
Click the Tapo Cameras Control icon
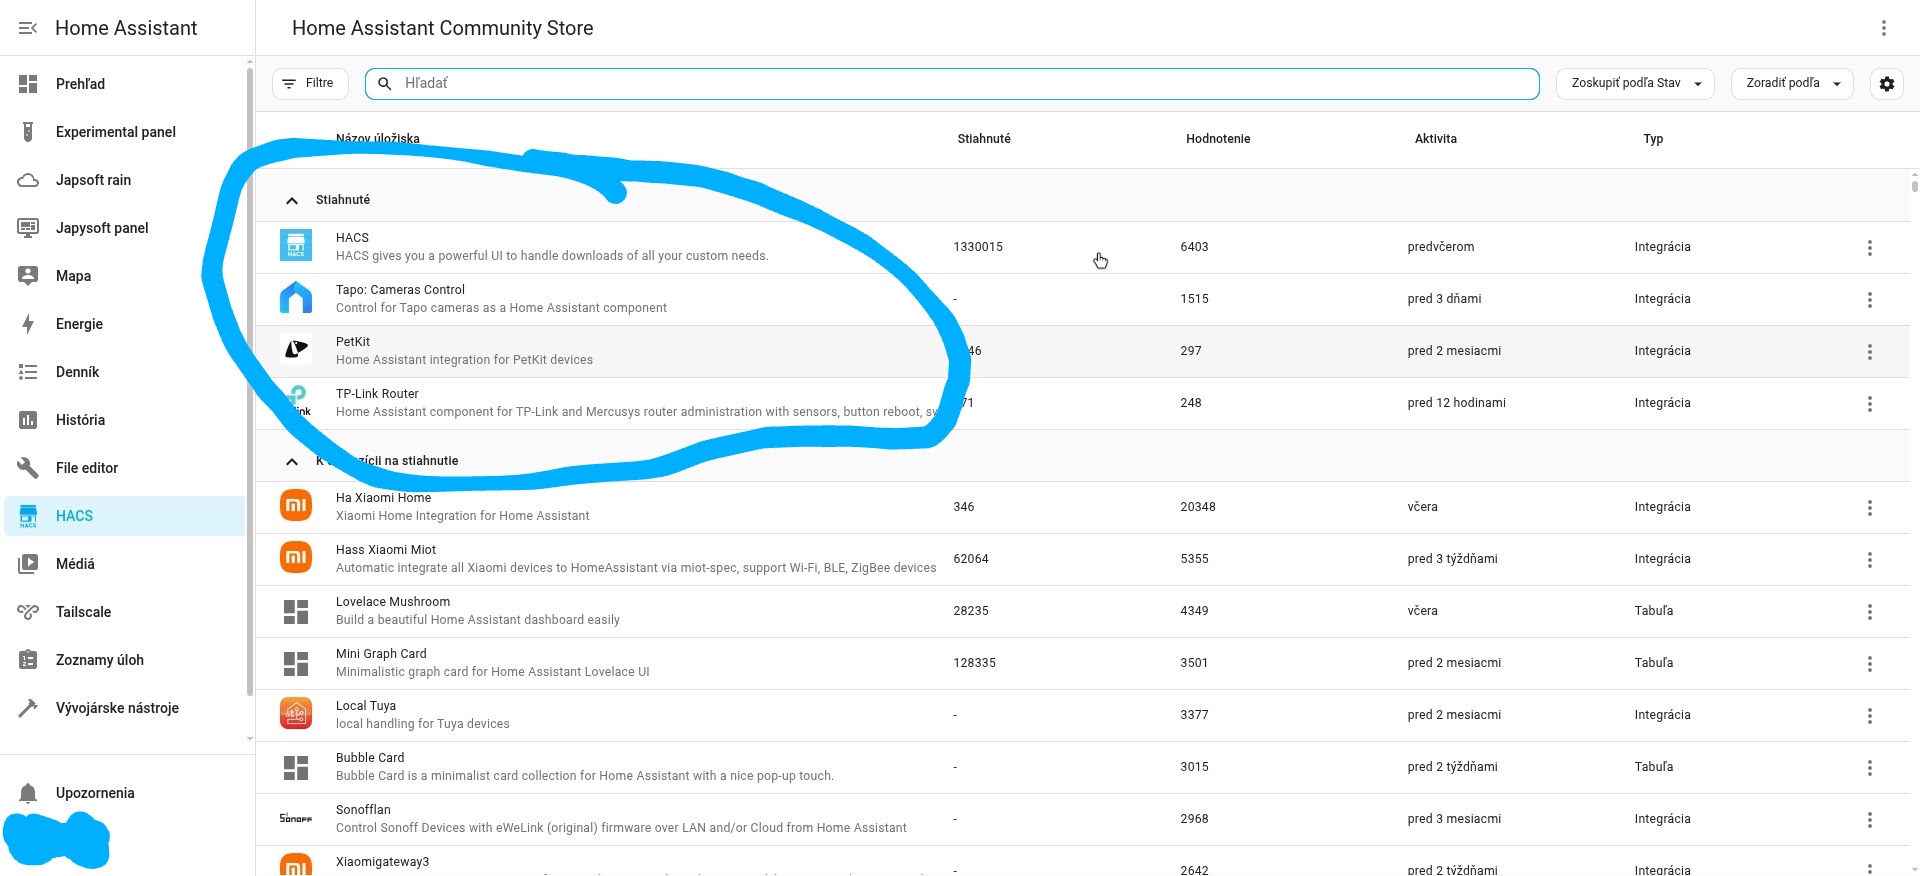(x=296, y=298)
